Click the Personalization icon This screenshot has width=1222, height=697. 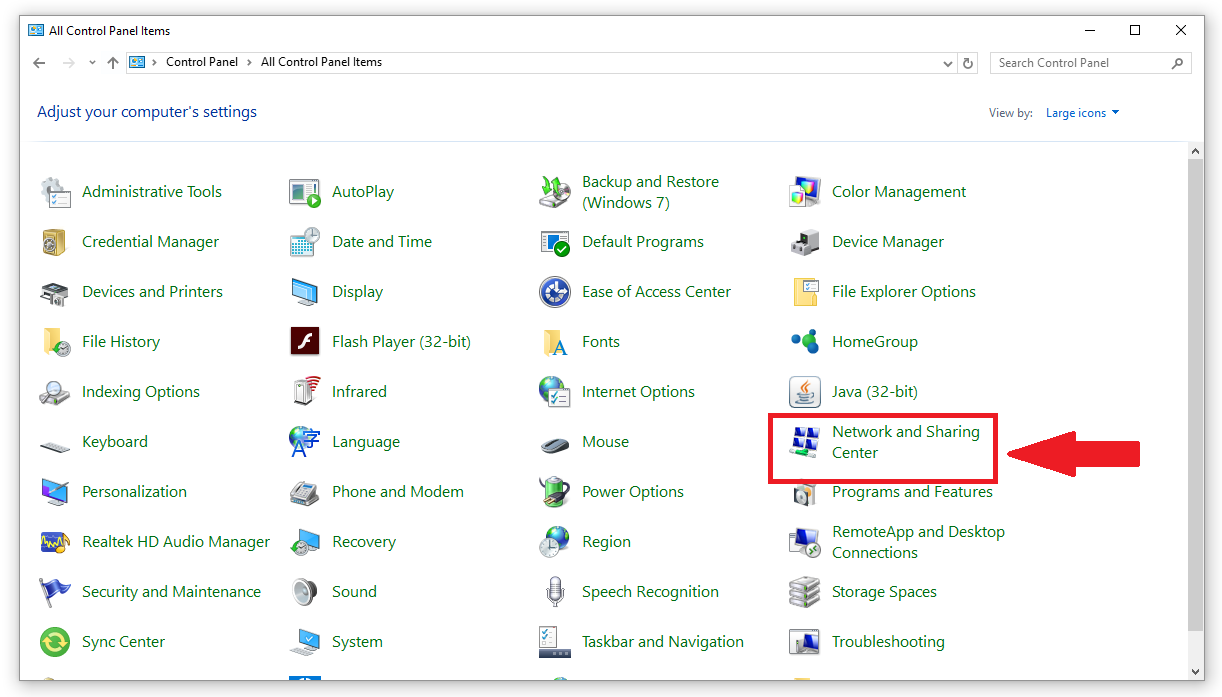pos(55,492)
